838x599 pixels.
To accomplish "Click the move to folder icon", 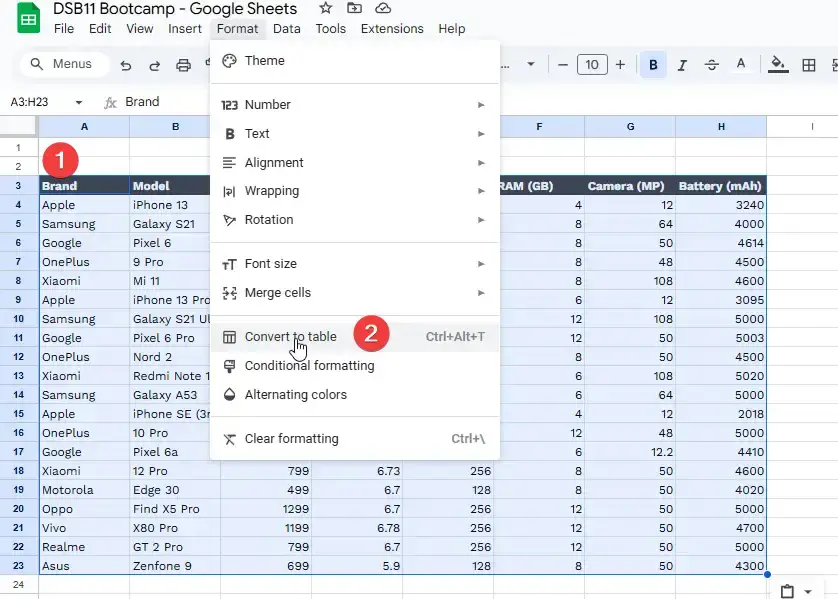I will [x=354, y=8].
